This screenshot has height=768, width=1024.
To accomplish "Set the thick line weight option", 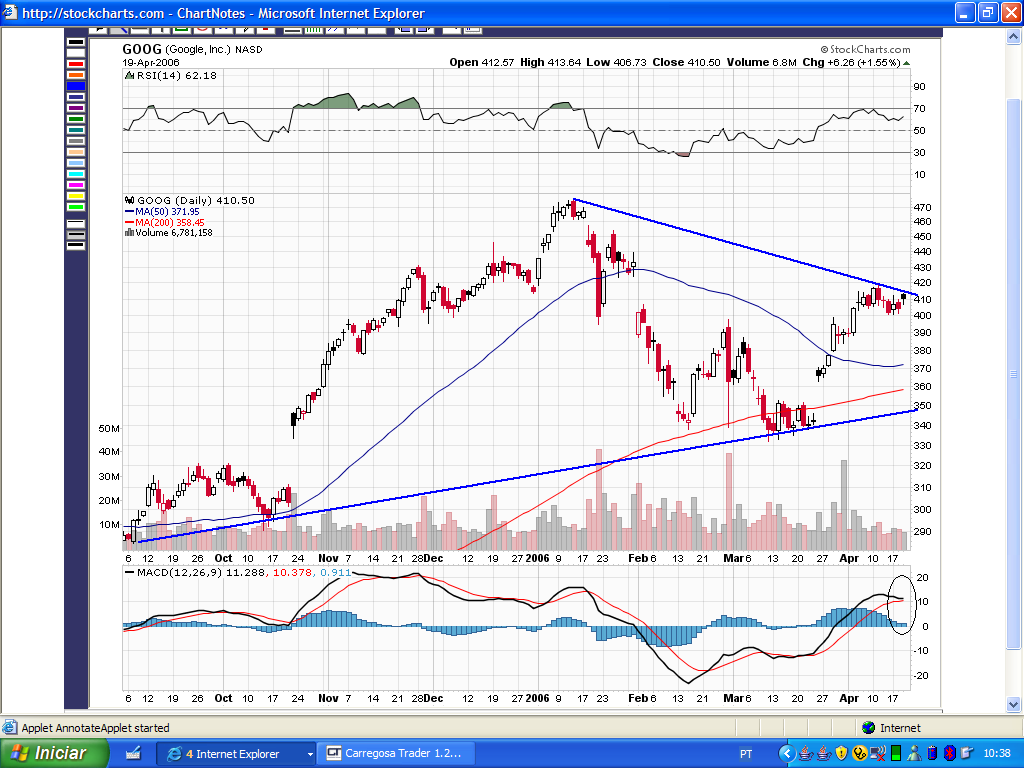I will coord(76,246).
